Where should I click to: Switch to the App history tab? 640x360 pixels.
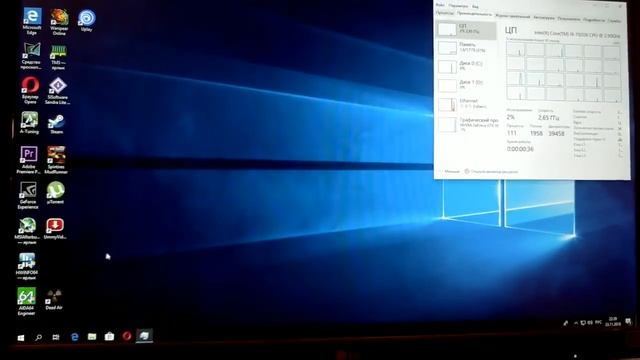[512, 16]
